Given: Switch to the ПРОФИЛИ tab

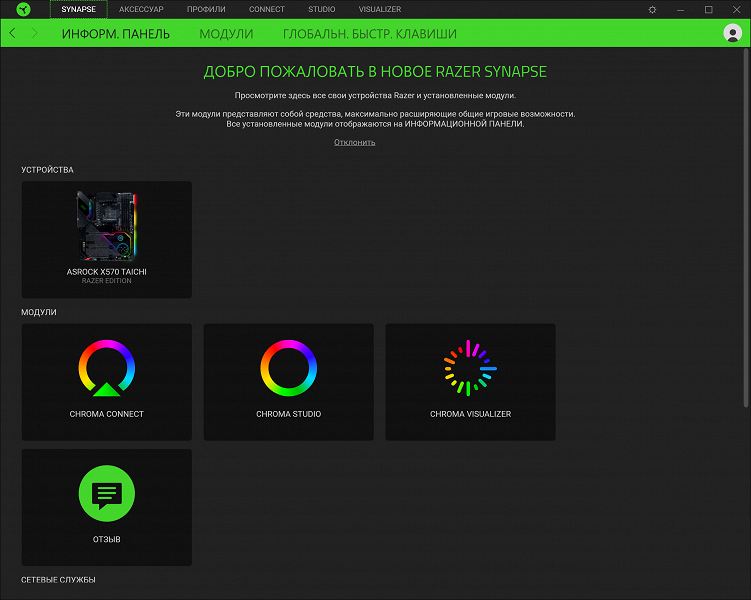Looking at the screenshot, I should coord(206,9).
